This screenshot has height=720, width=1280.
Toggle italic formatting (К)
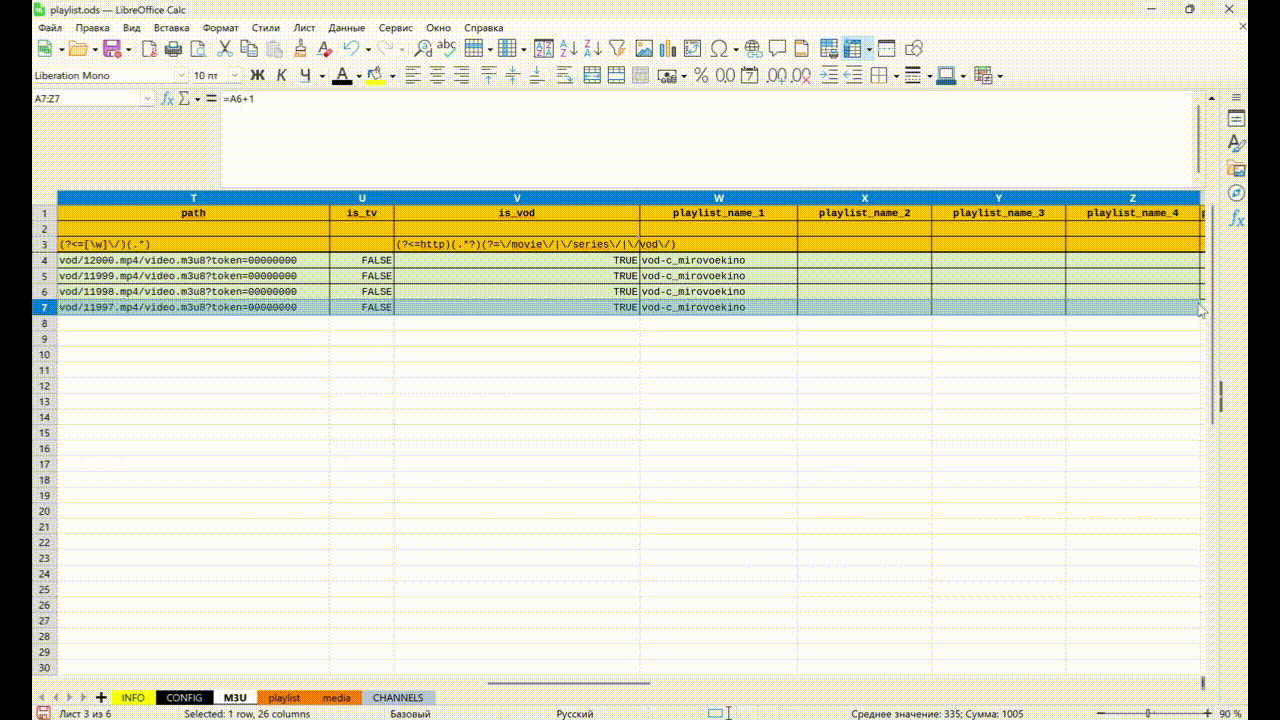281,75
